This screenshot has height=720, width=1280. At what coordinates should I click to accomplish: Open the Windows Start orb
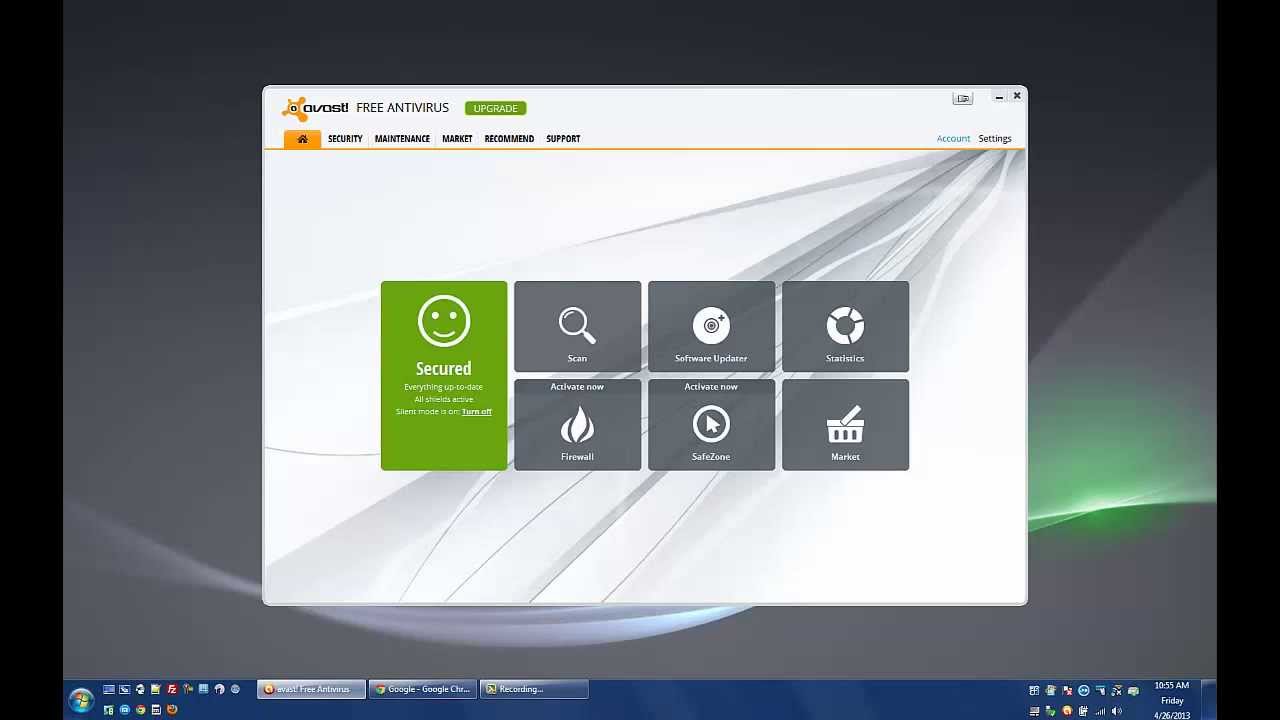[x=81, y=700]
